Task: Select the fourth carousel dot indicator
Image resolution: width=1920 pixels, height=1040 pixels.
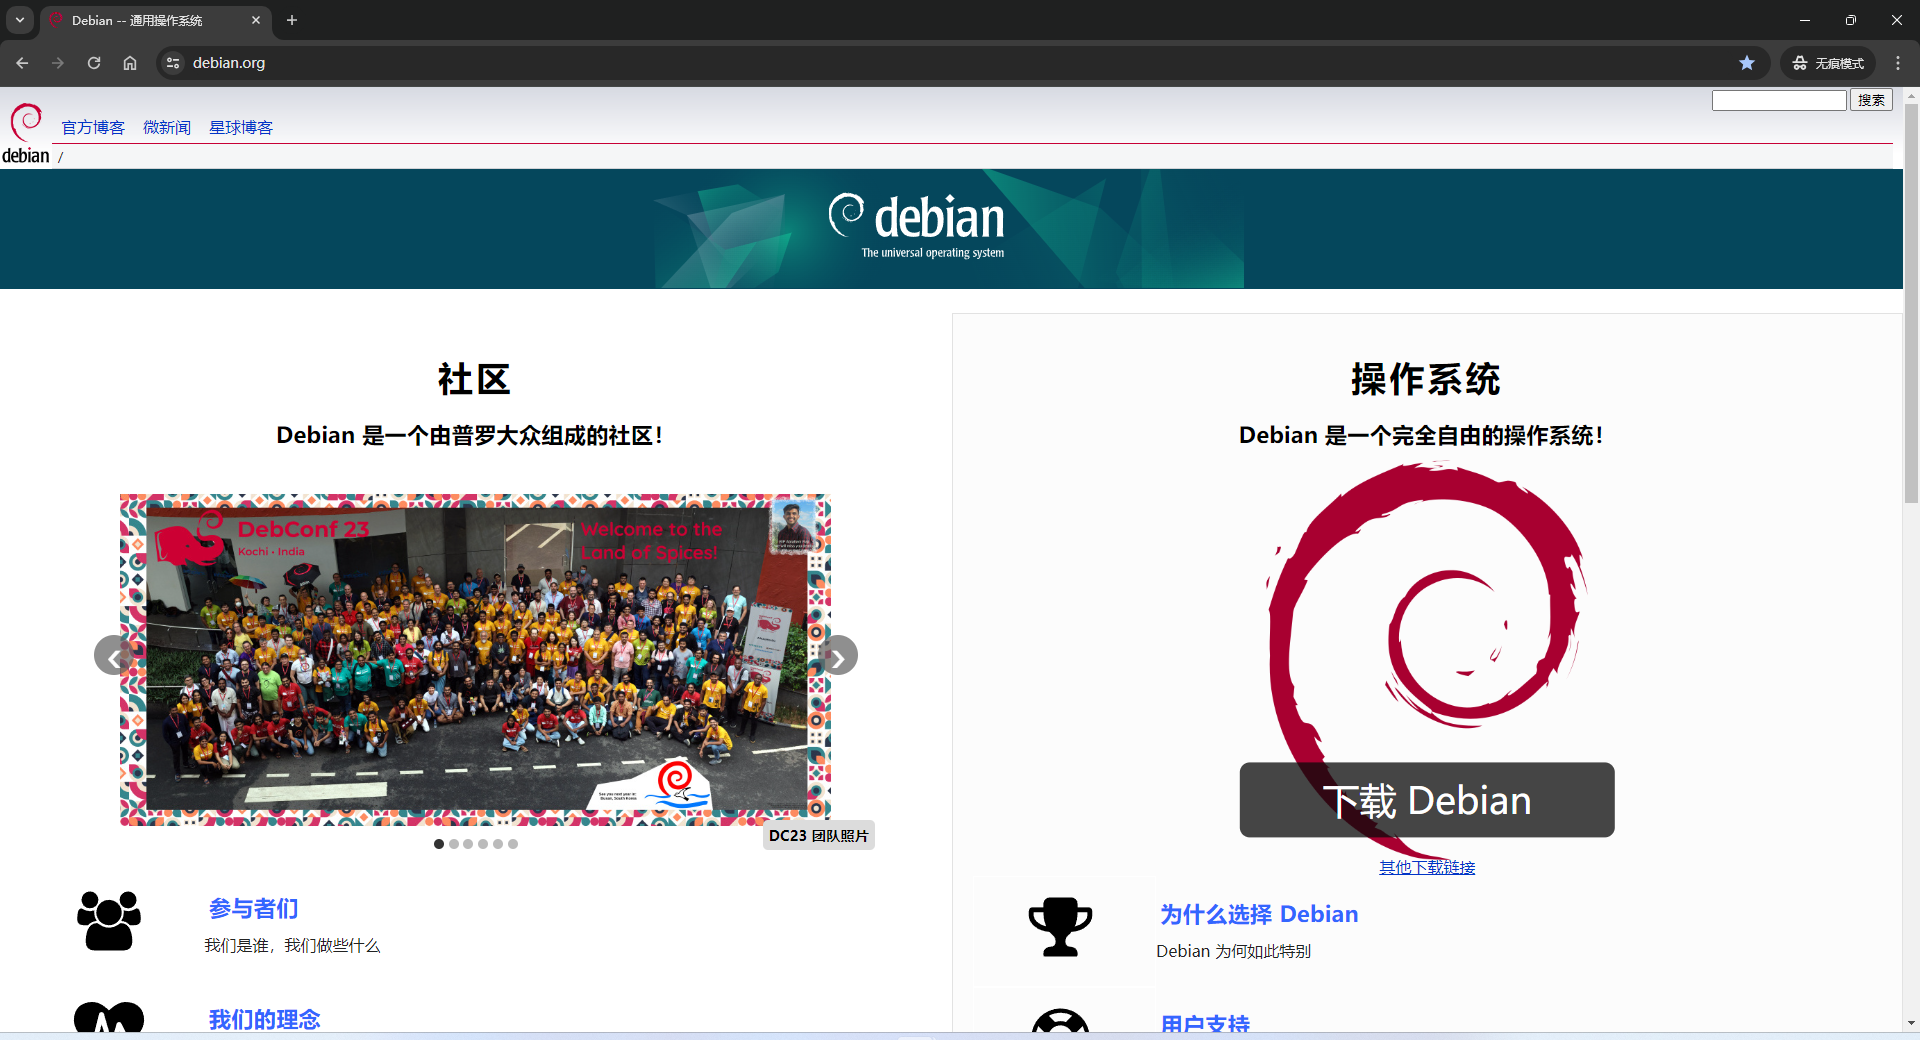Action: 483,844
